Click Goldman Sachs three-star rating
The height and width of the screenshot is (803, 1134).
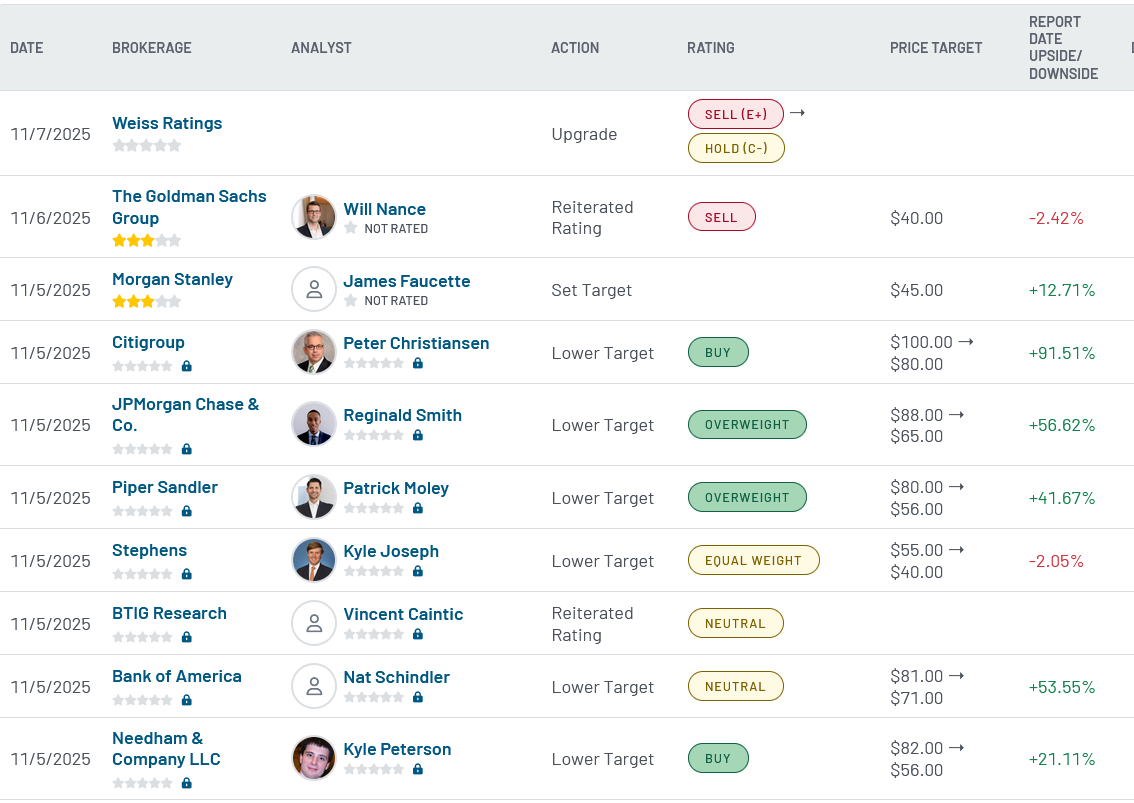coord(147,241)
